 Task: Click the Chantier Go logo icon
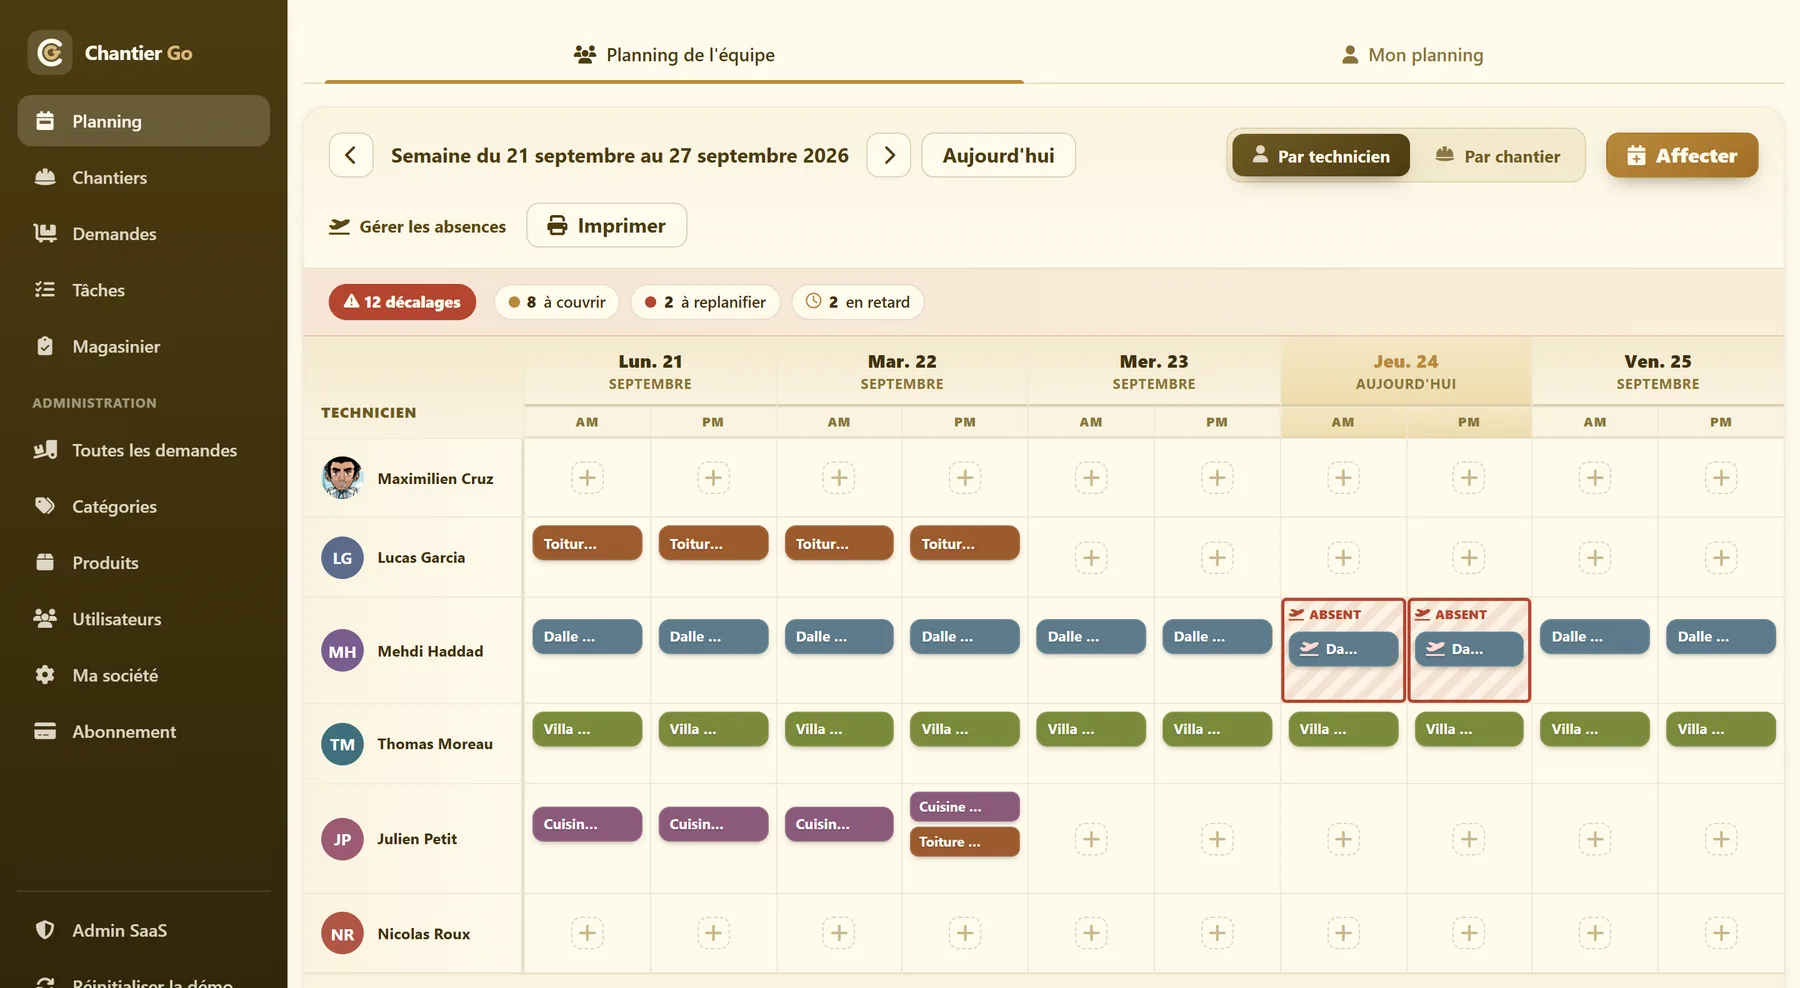click(x=50, y=52)
